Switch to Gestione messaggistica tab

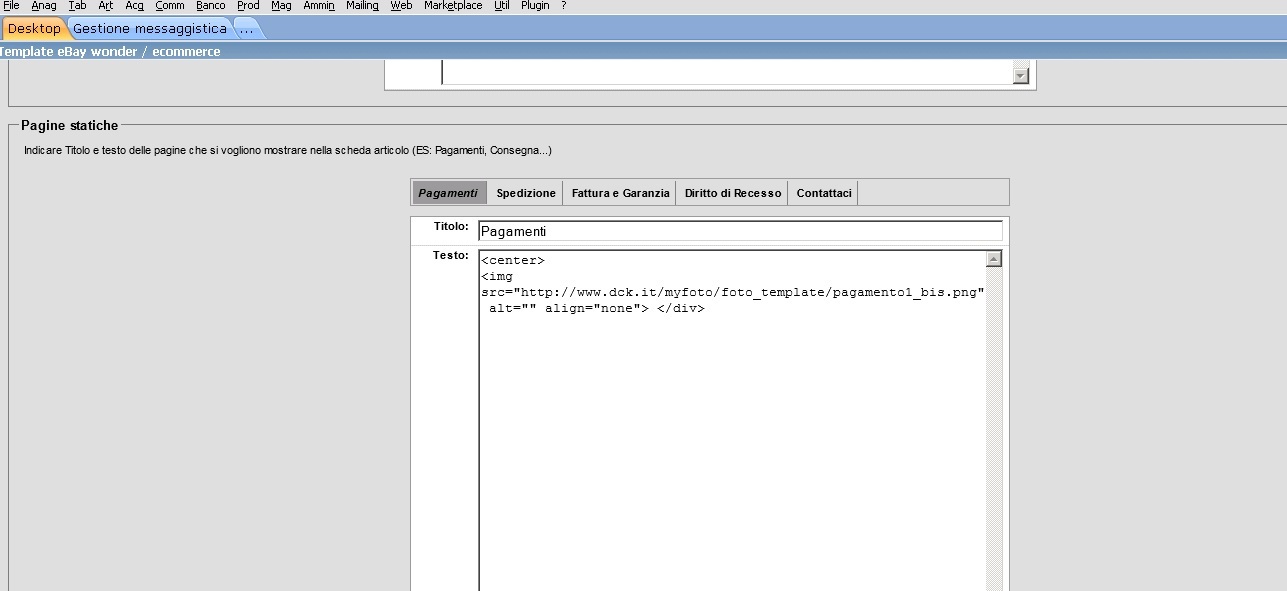pos(150,28)
